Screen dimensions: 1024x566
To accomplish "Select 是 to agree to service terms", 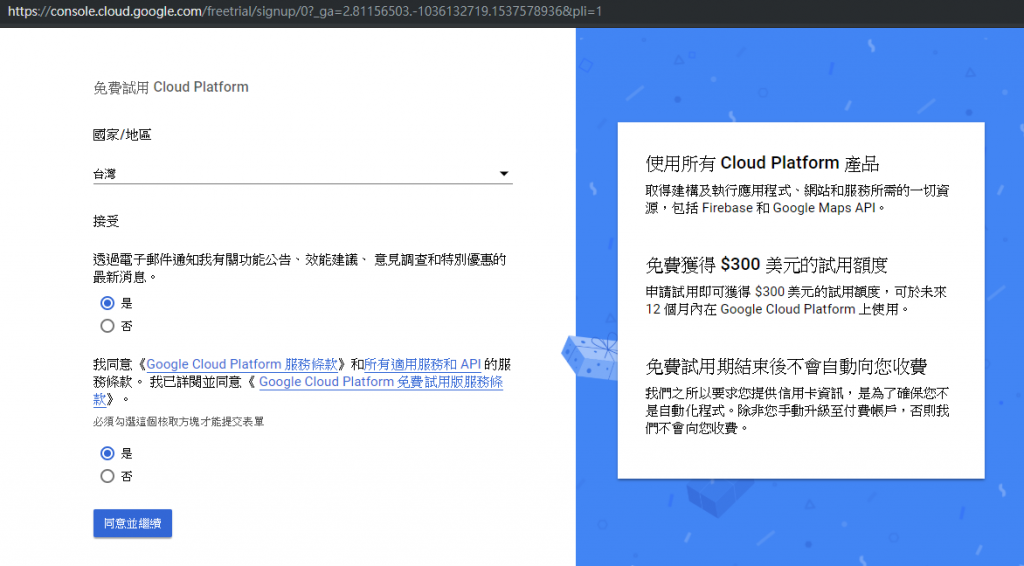I will [x=107, y=453].
